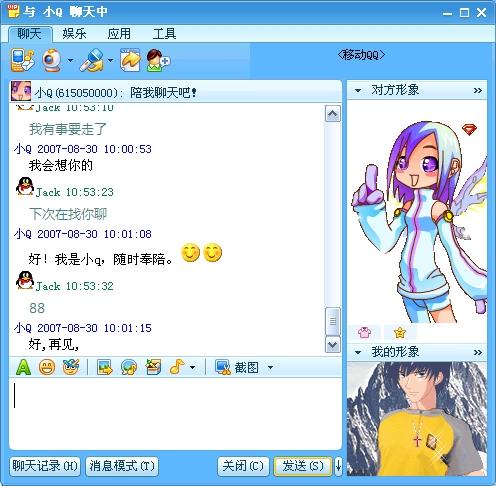
Task: Click the chat scrollbar down arrow
Action: [333, 345]
